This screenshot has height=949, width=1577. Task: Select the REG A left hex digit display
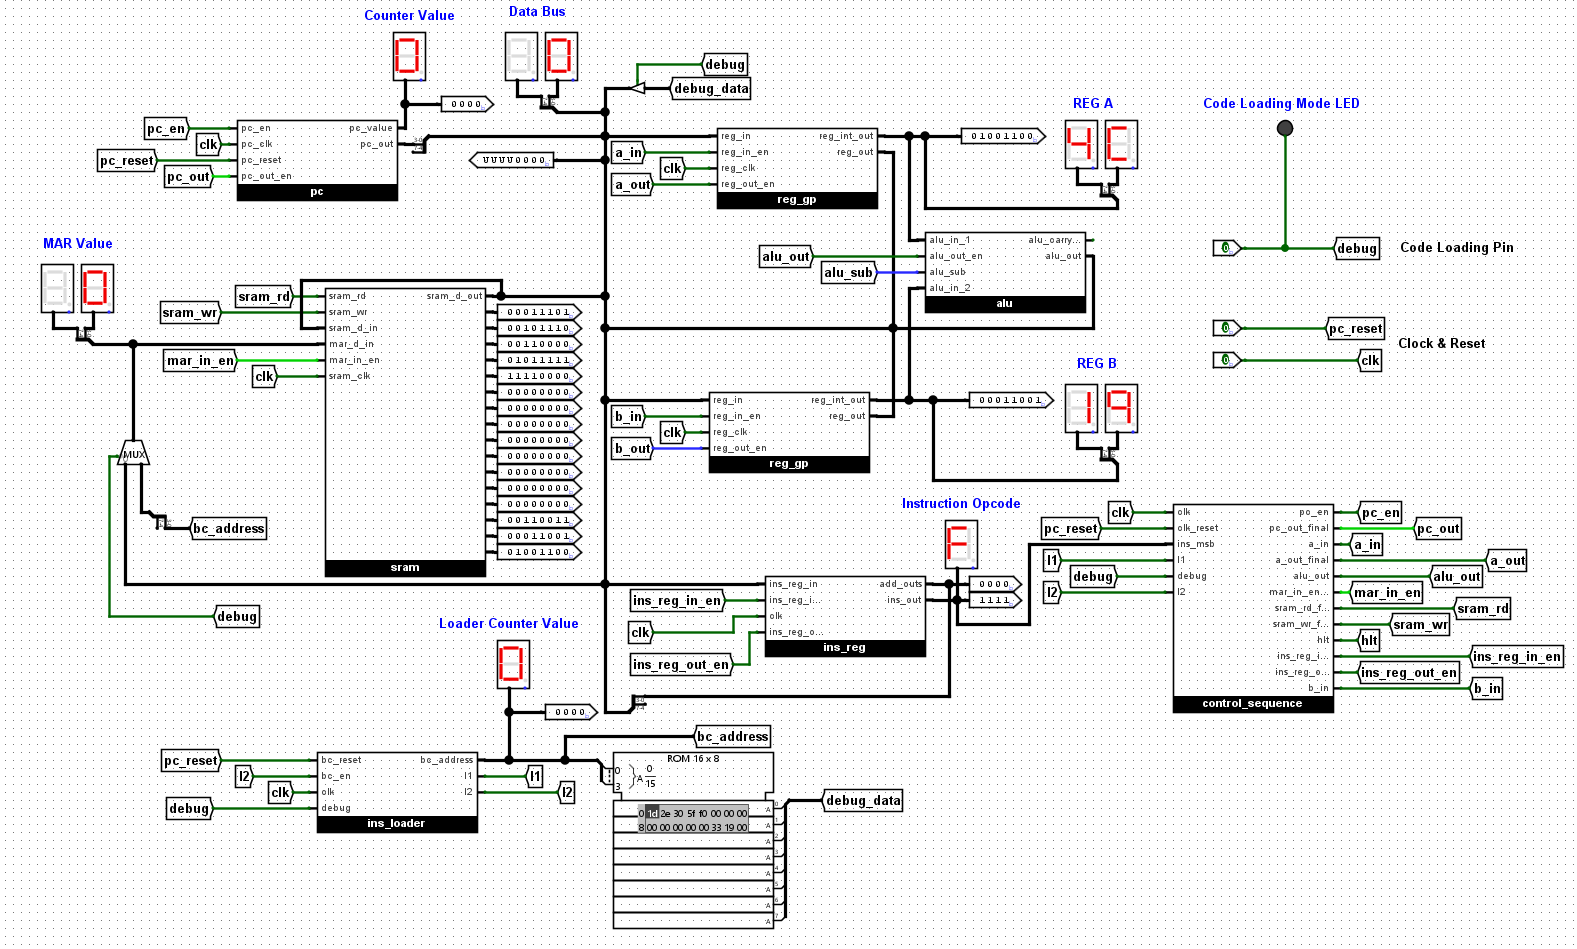[x=1081, y=144]
